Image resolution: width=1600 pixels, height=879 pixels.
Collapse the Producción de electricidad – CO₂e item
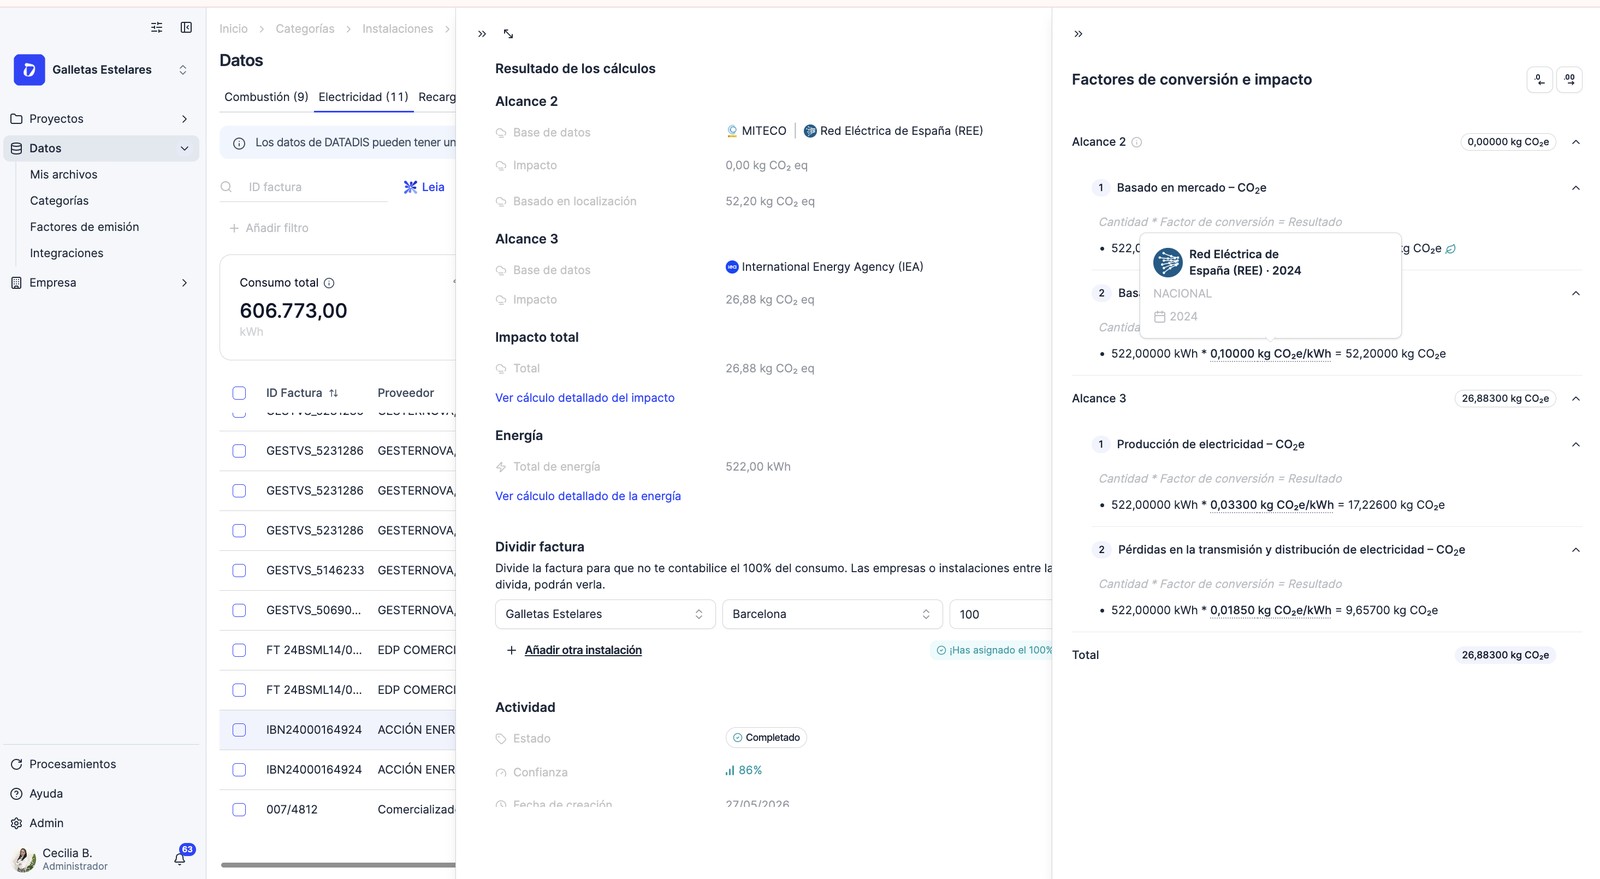coord(1576,444)
